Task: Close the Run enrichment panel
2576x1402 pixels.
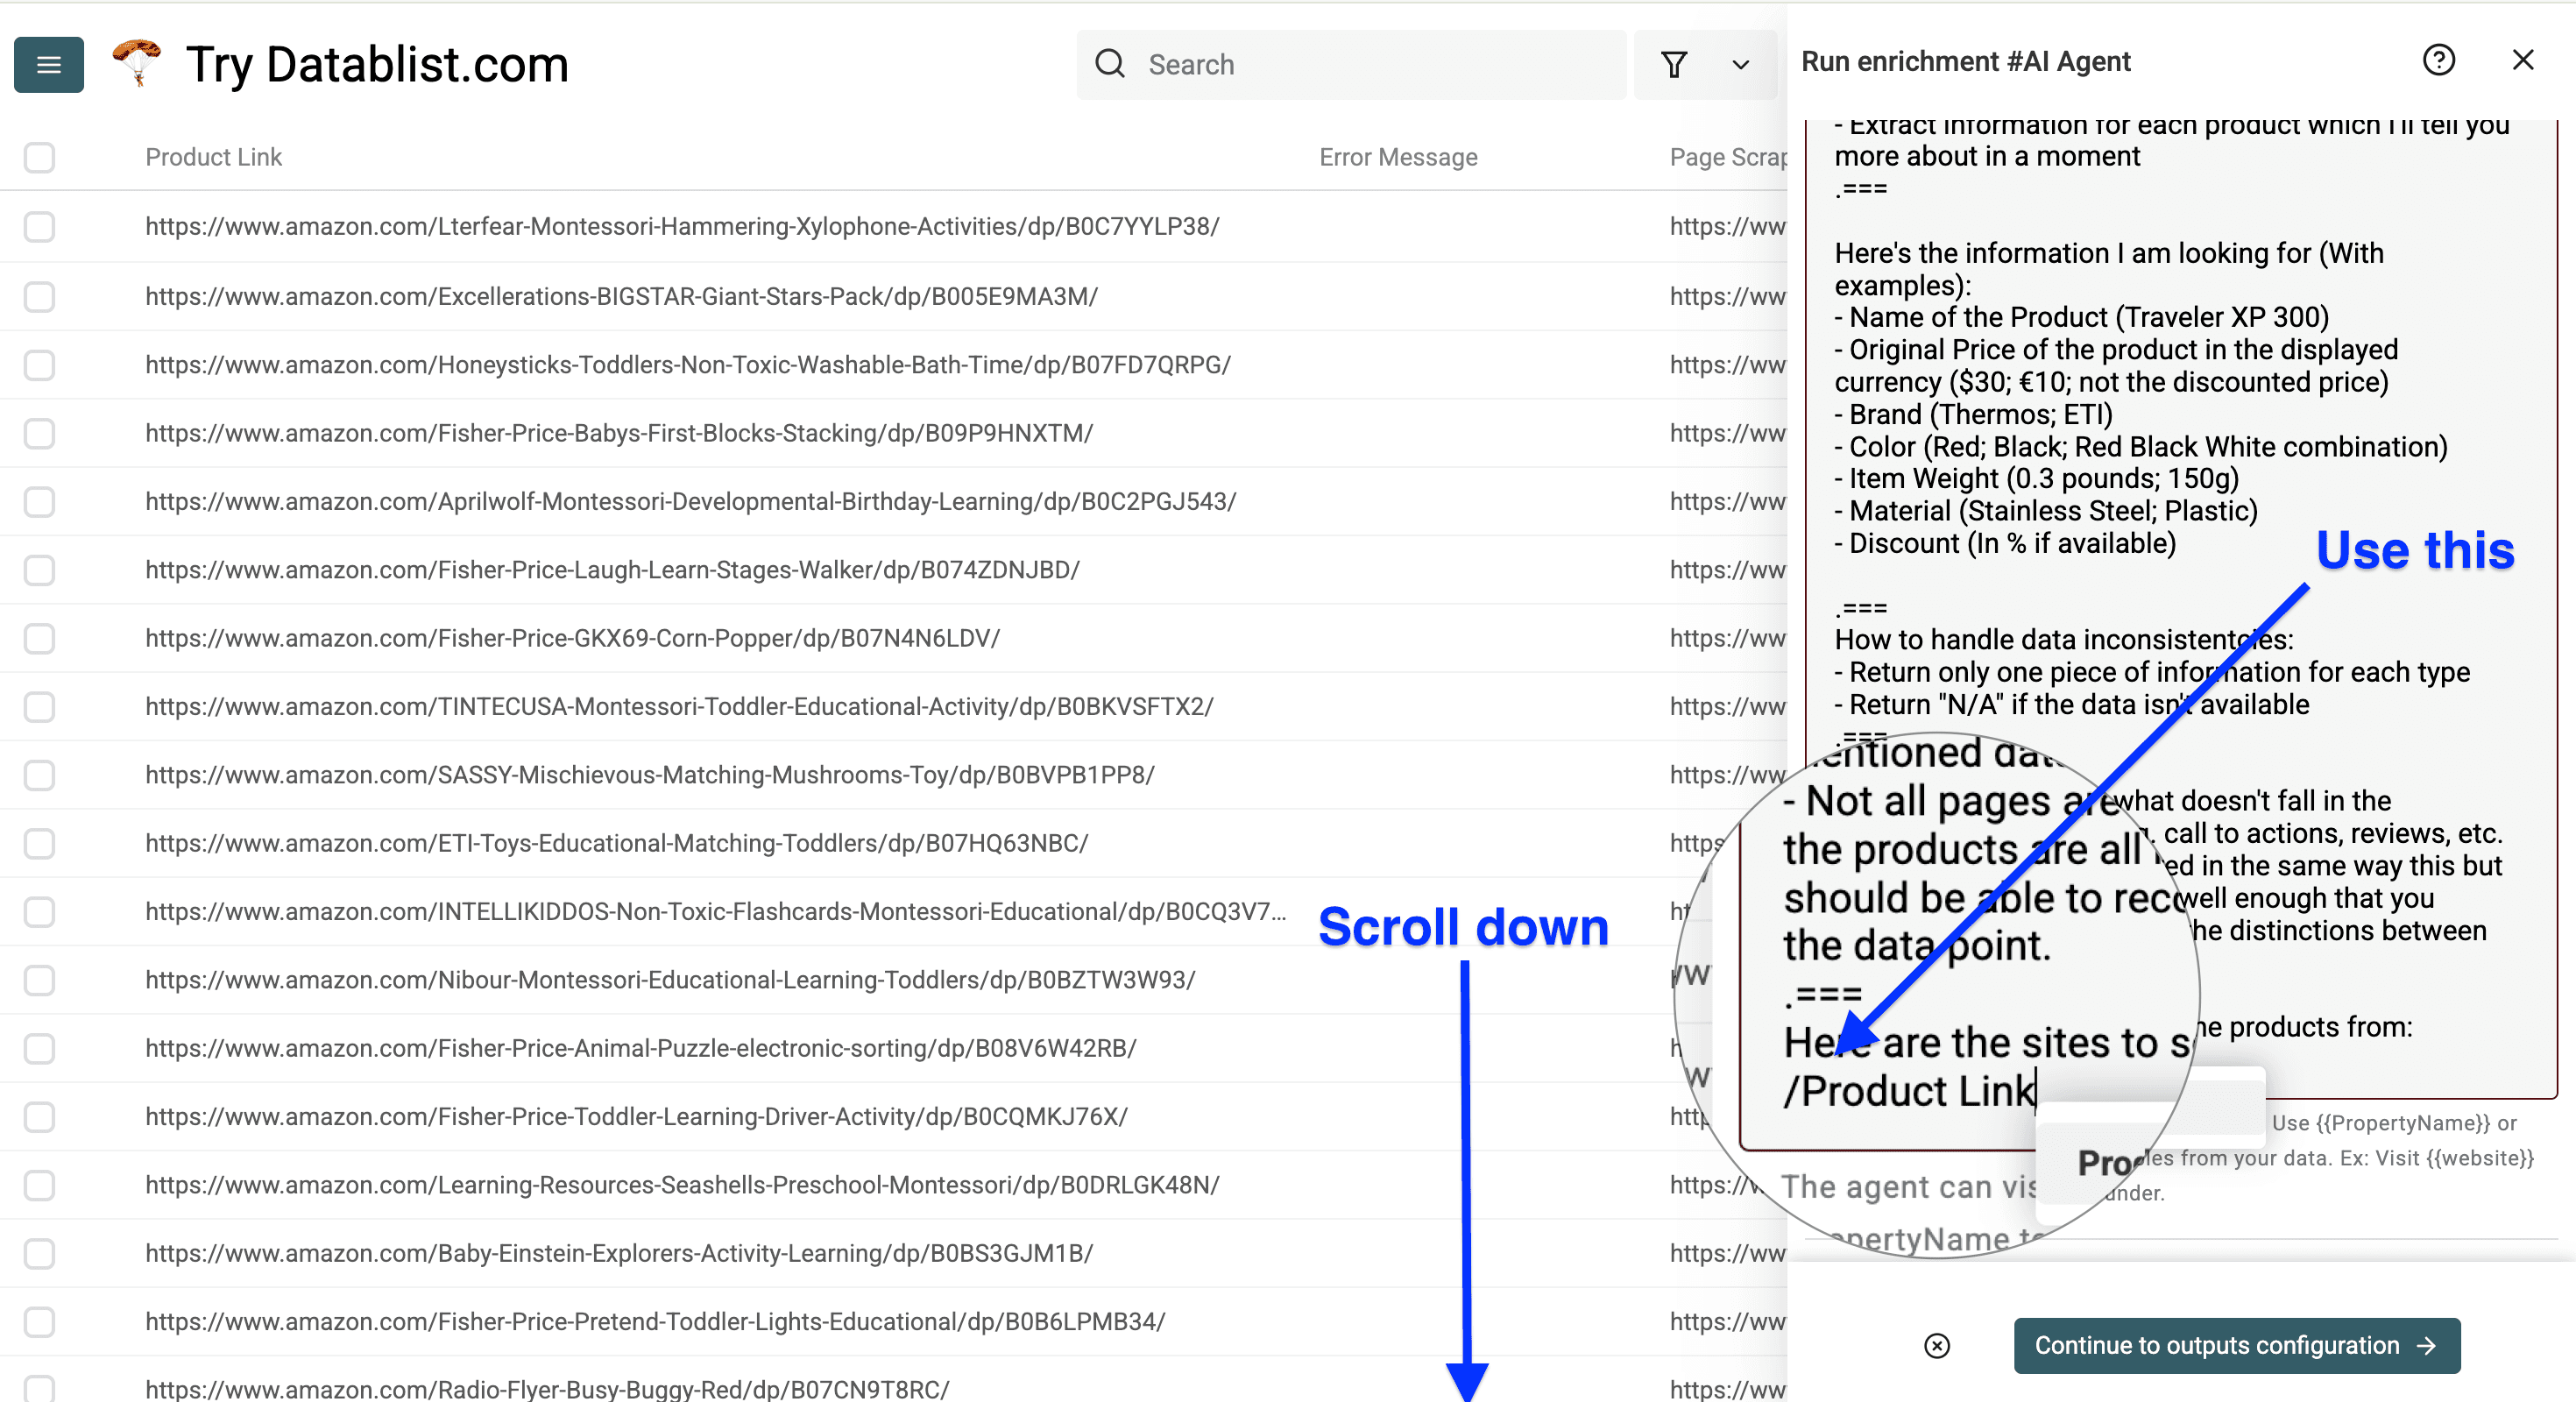Action: [2523, 60]
